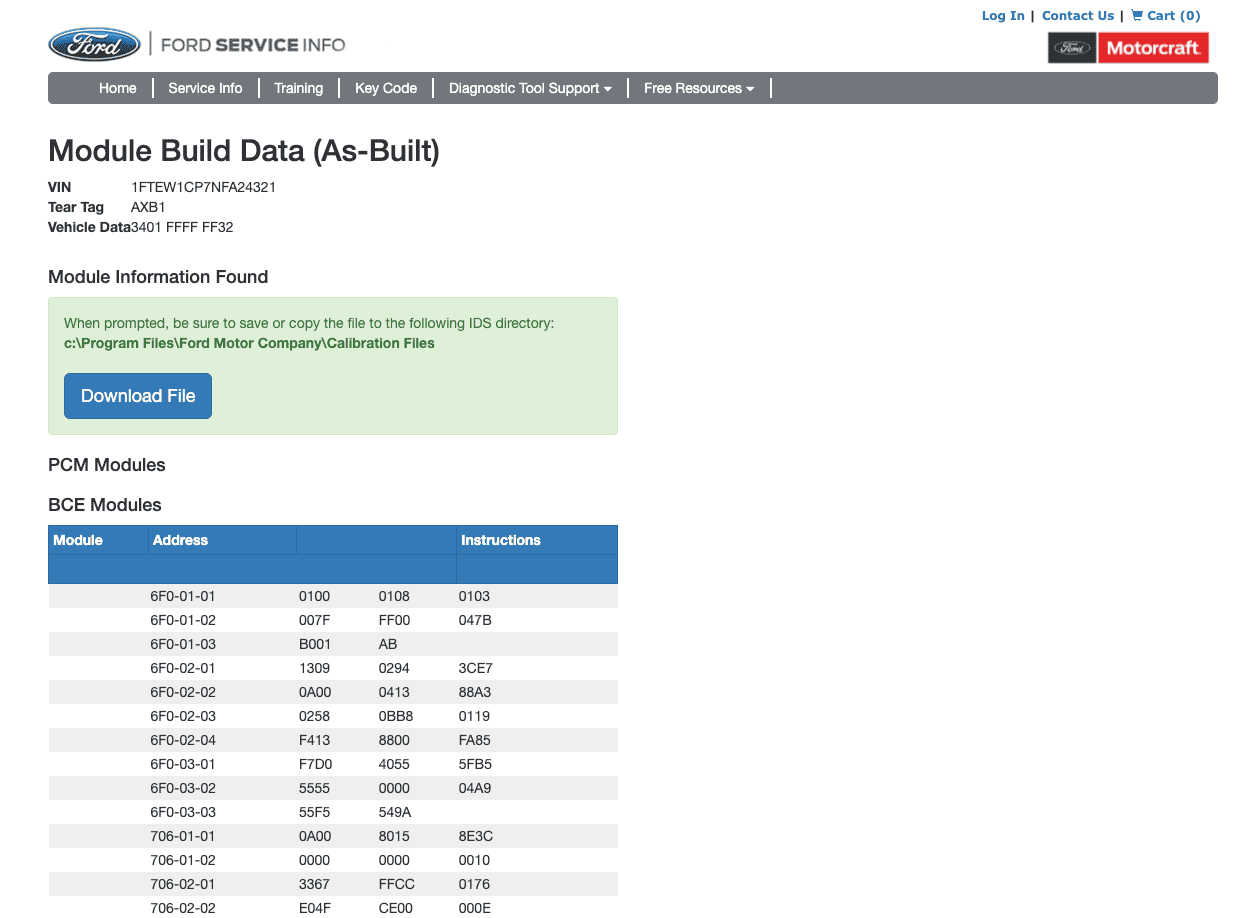This screenshot has height=918, width=1234.
Task: Click address cell 706-02-01
Action: pyautogui.click(x=183, y=884)
